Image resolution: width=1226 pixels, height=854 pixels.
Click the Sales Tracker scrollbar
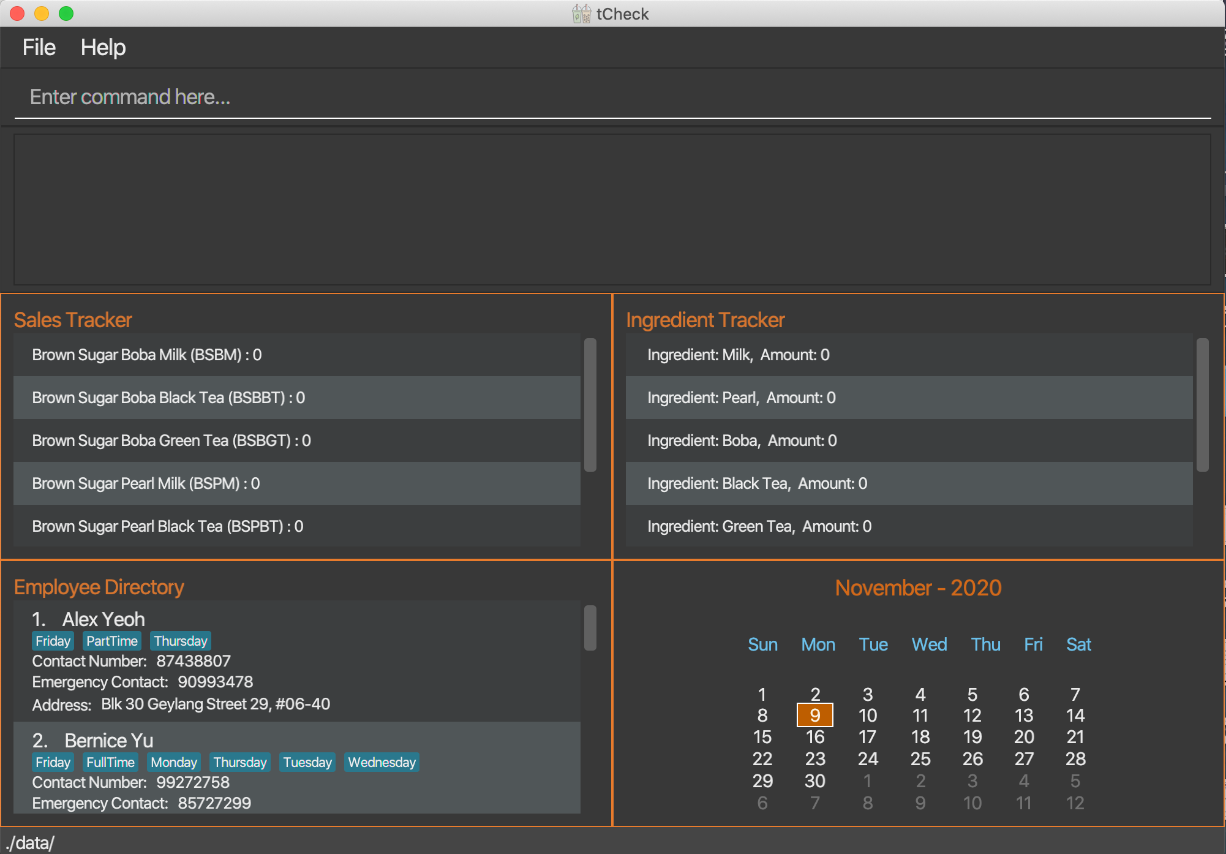click(590, 405)
